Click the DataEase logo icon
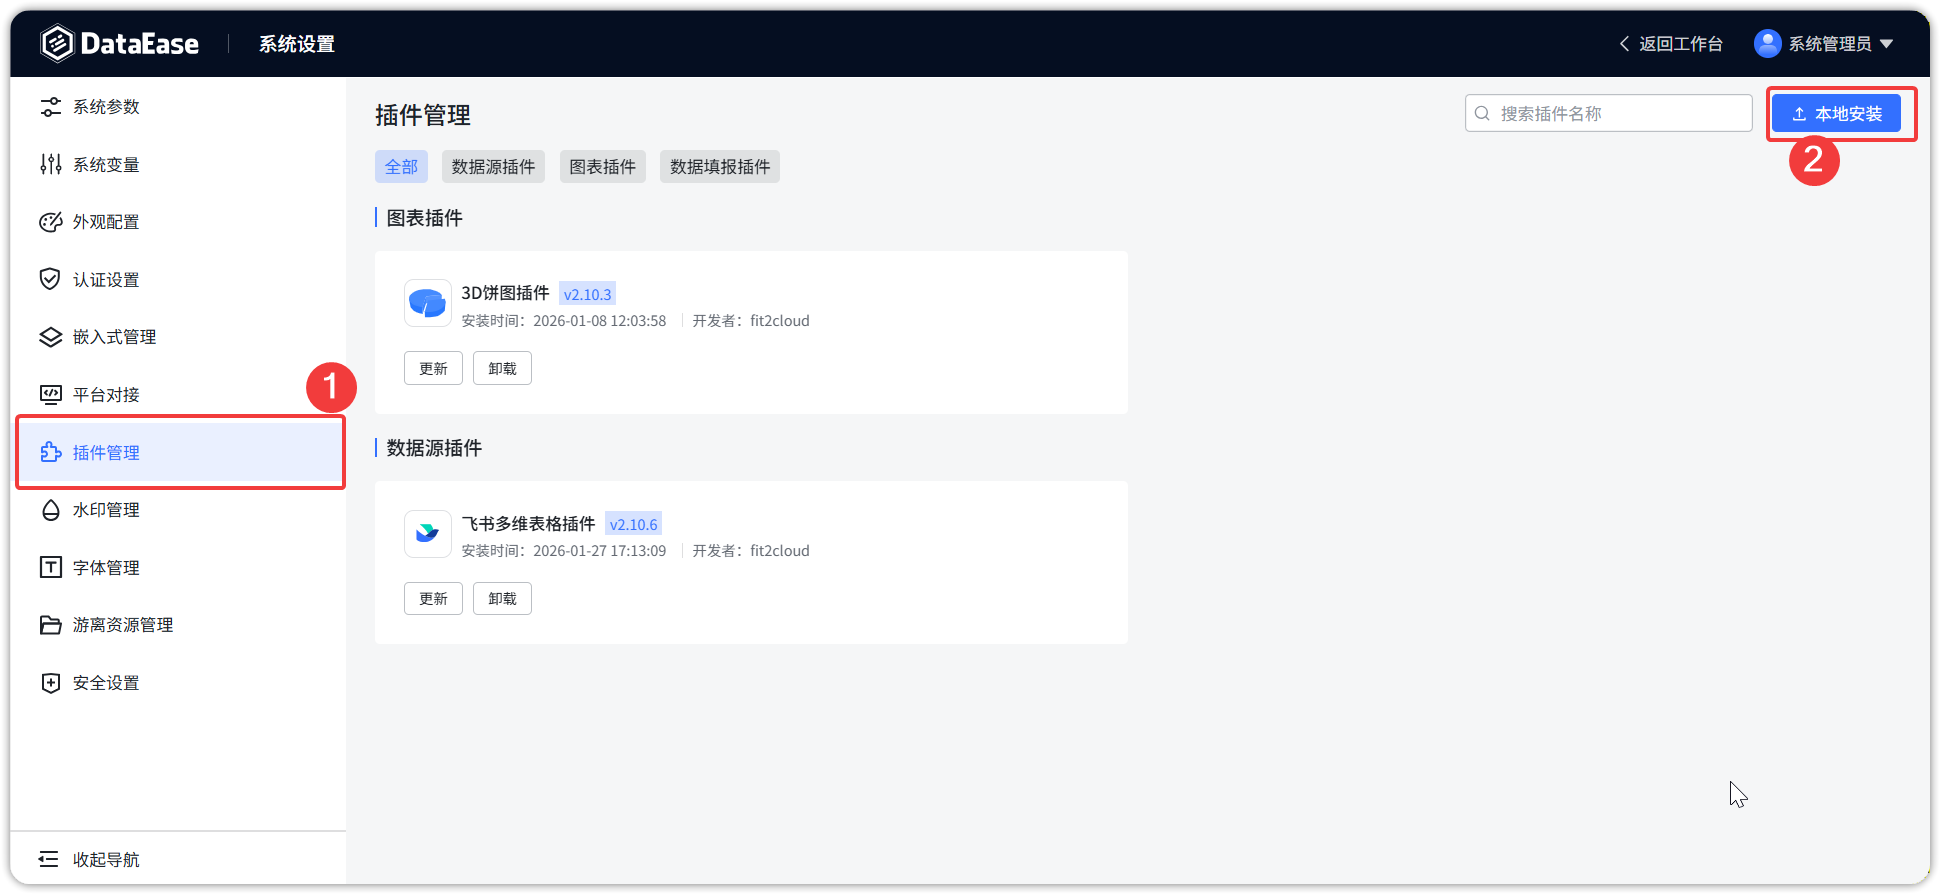The width and height of the screenshot is (1940, 894). [57, 43]
